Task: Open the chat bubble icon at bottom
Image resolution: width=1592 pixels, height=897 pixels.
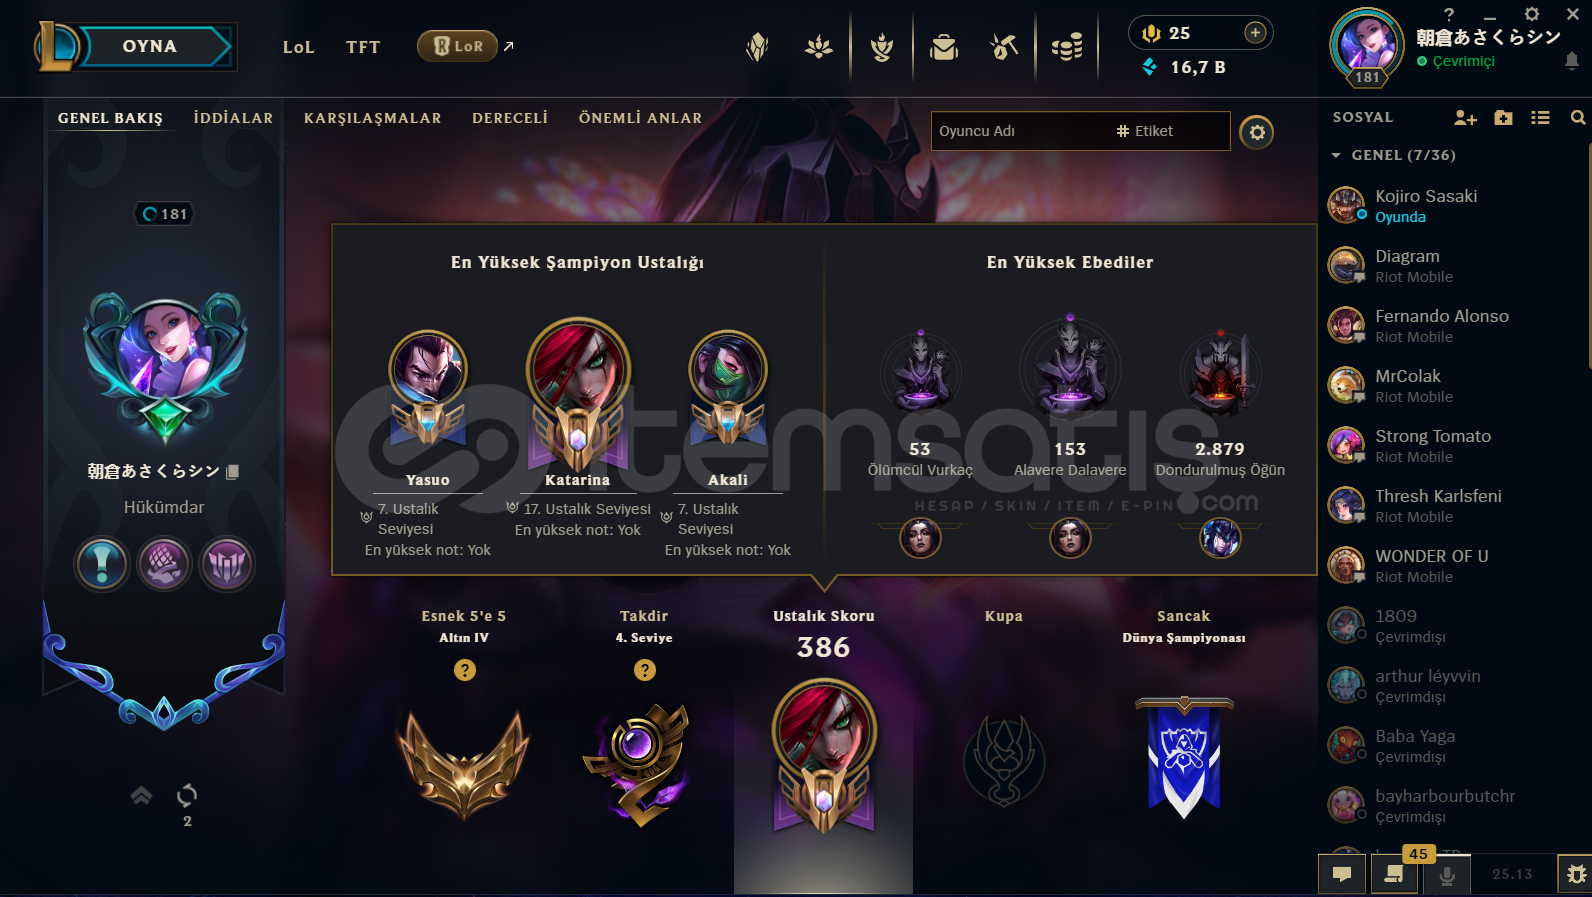Action: (1342, 874)
